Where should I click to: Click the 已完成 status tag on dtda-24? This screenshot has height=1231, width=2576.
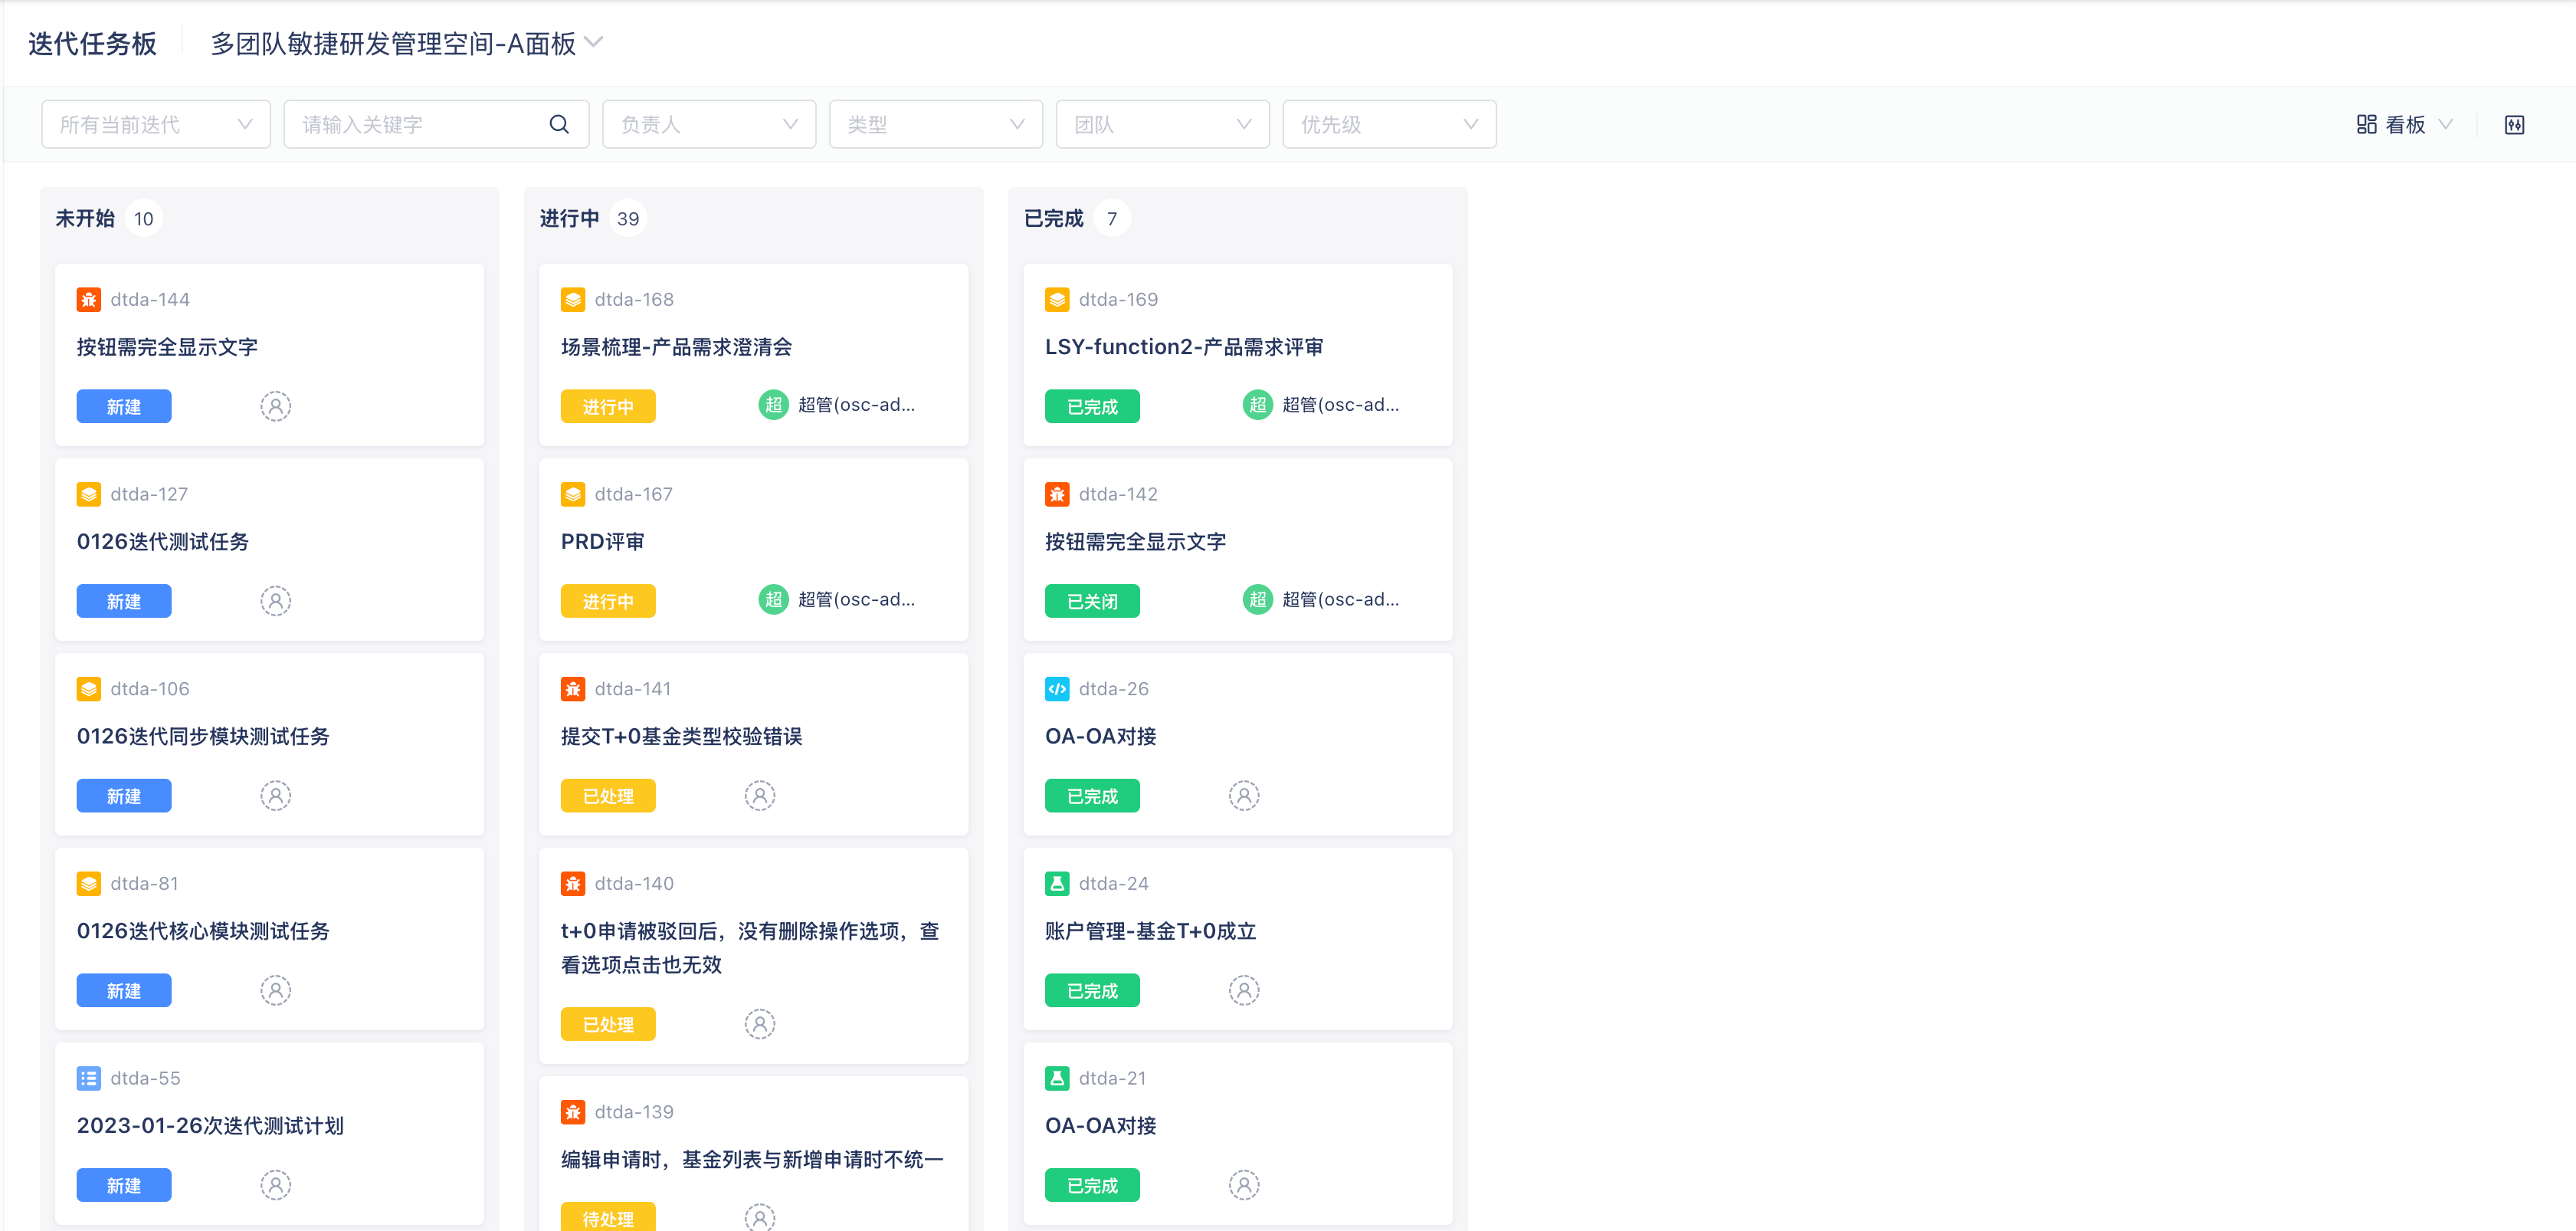coord(1092,990)
